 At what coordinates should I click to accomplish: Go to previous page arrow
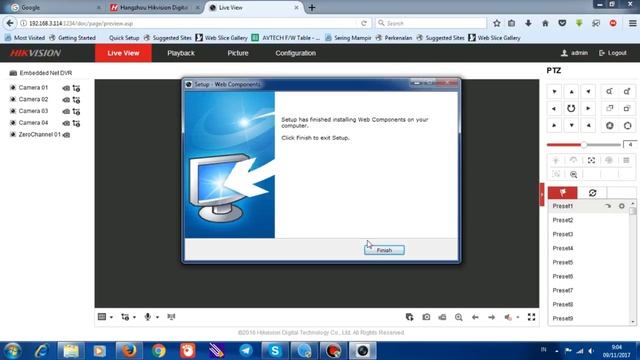click(x=475, y=317)
